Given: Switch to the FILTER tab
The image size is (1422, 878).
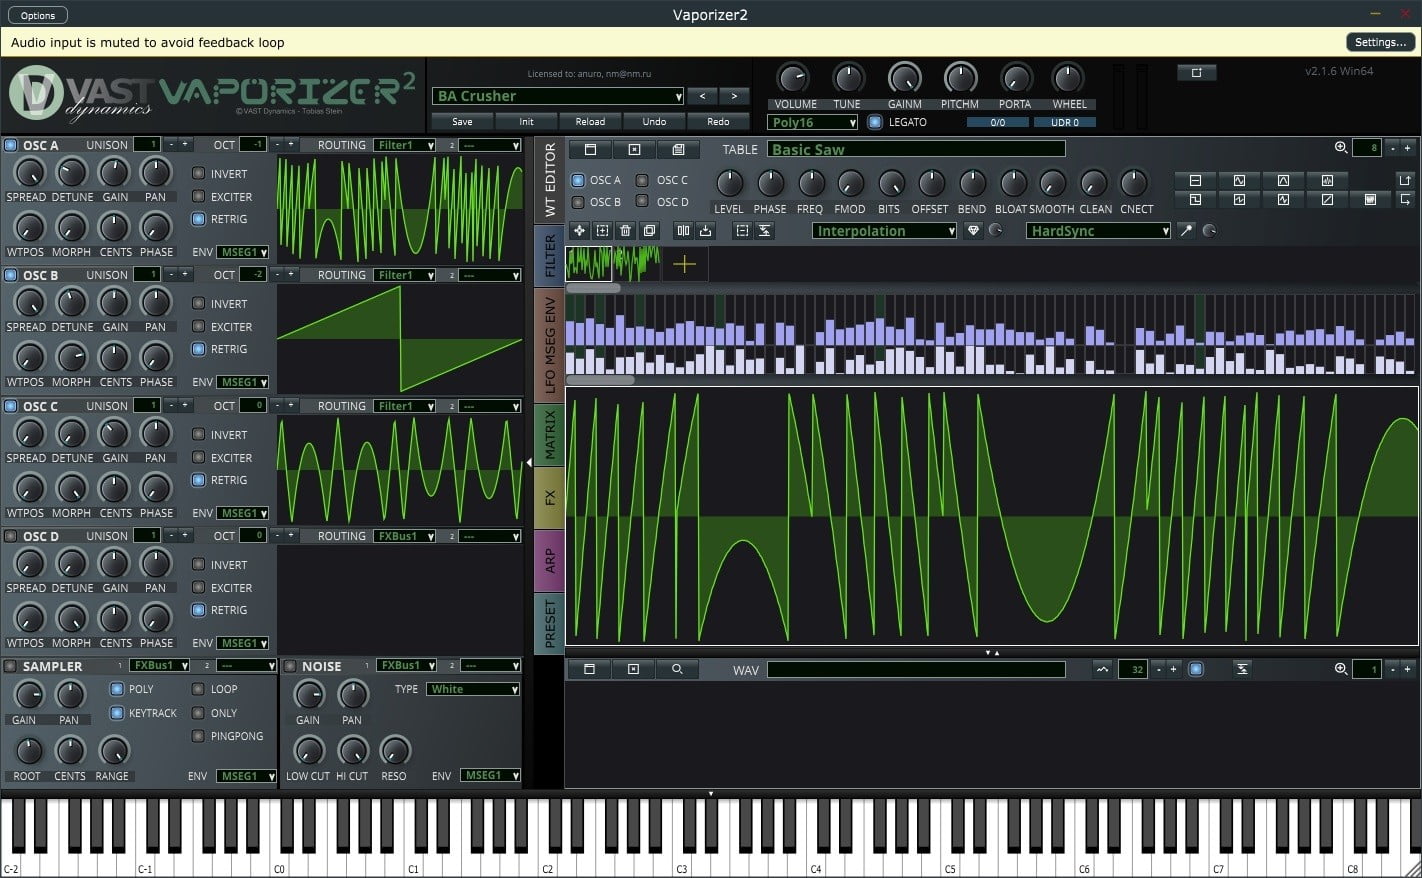Looking at the screenshot, I should click(x=549, y=256).
